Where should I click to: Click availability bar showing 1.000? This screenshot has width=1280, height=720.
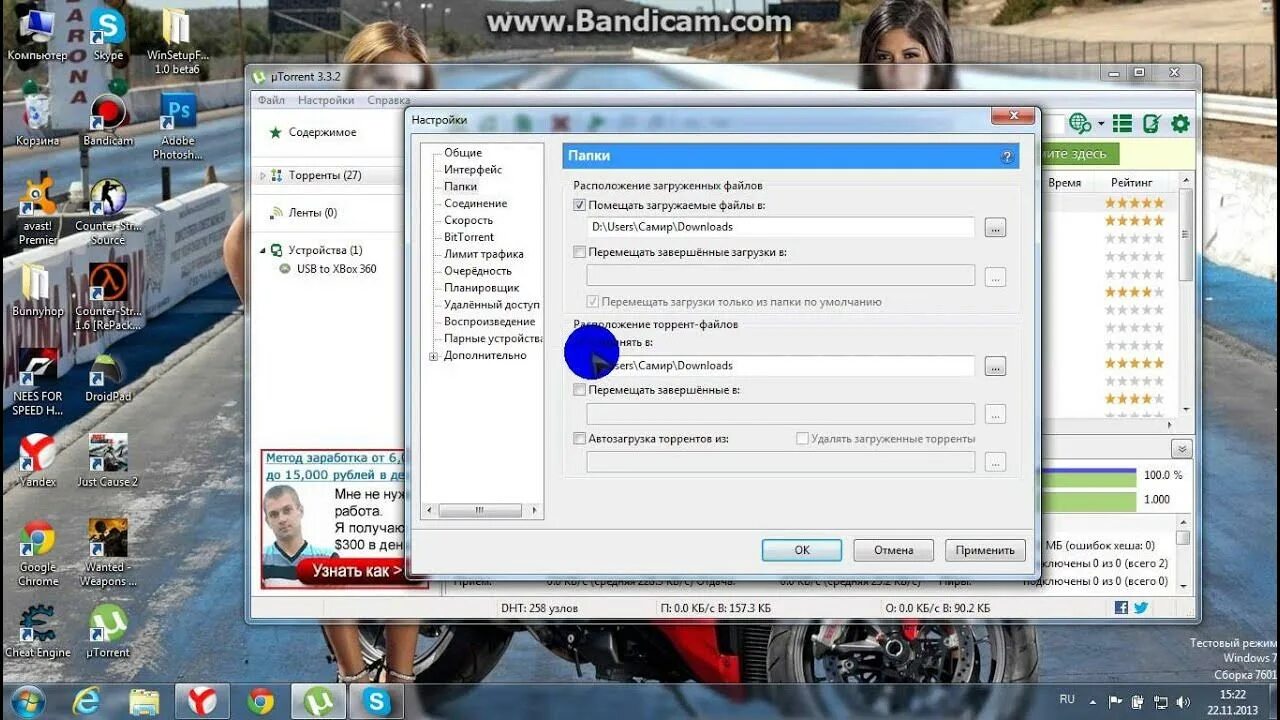tap(1088, 500)
